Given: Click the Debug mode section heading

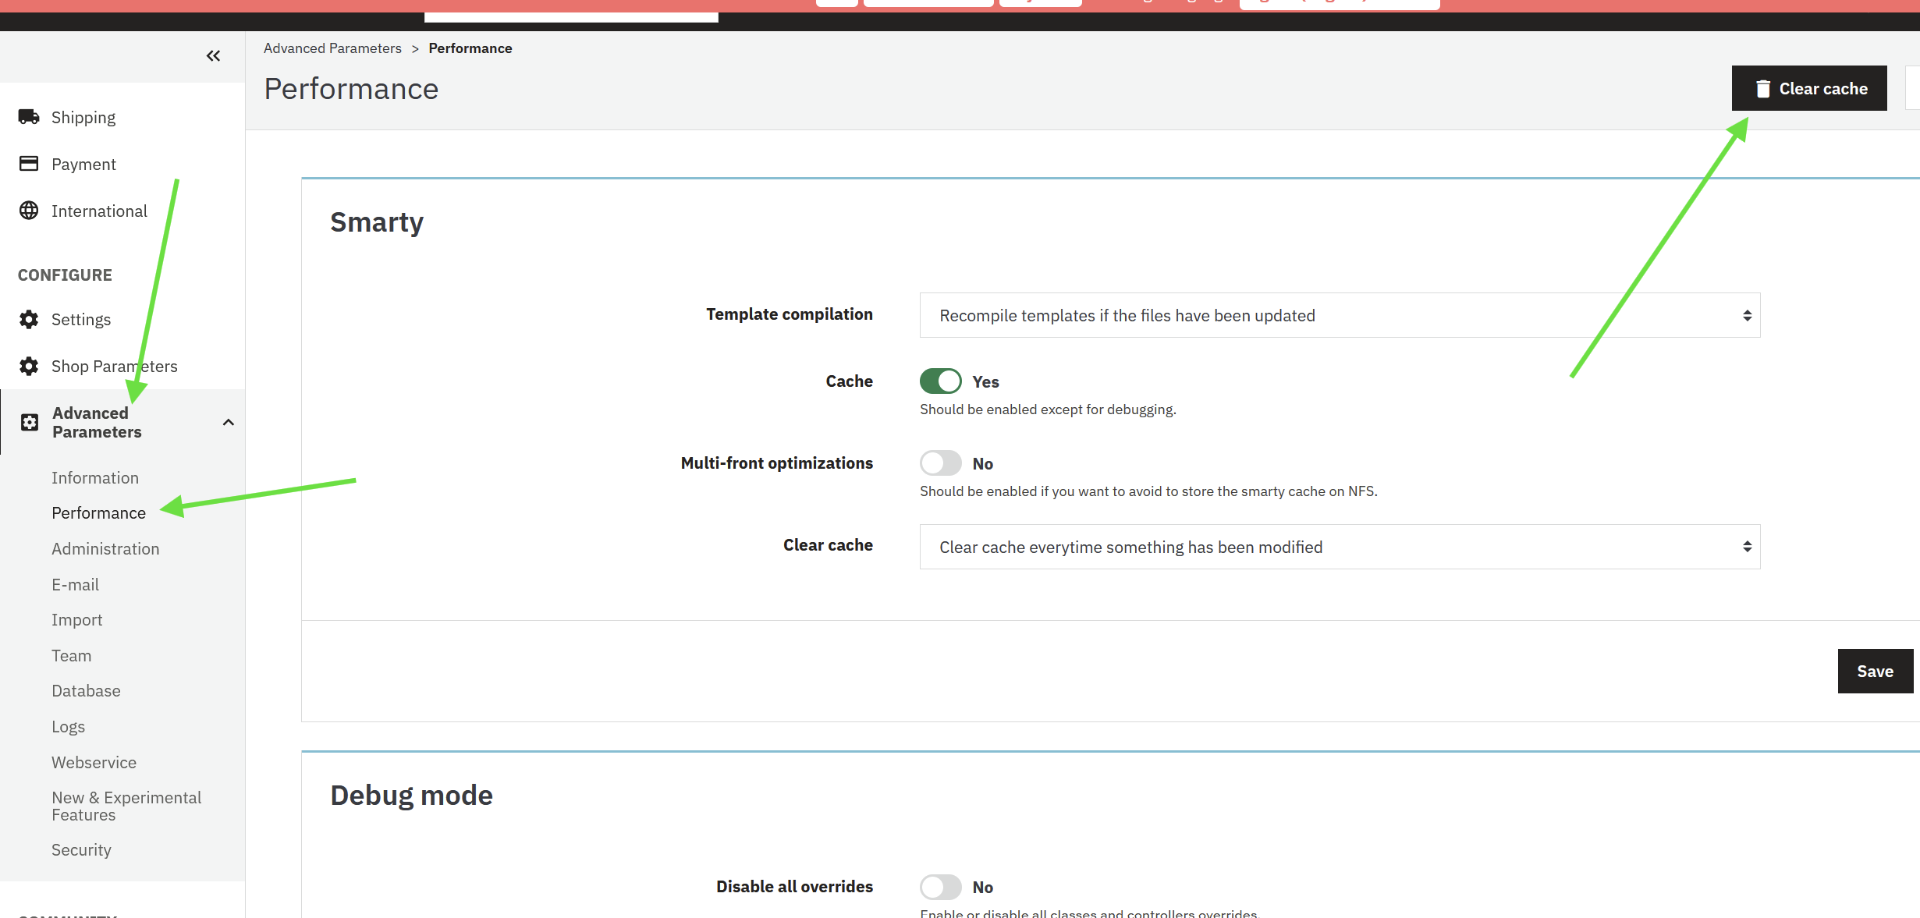Looking at the screenshot, I should [x=411, y=795].
